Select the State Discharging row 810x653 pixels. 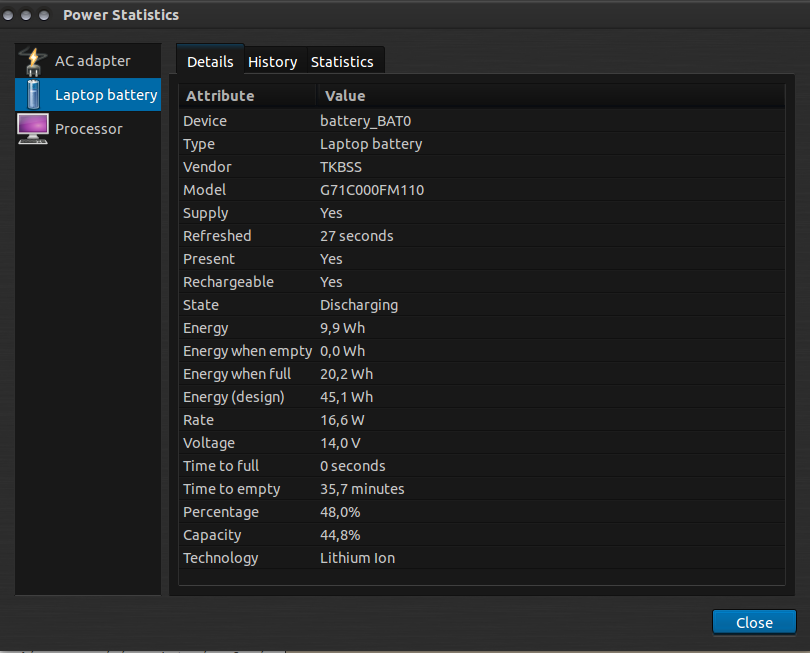pos(482,304)
